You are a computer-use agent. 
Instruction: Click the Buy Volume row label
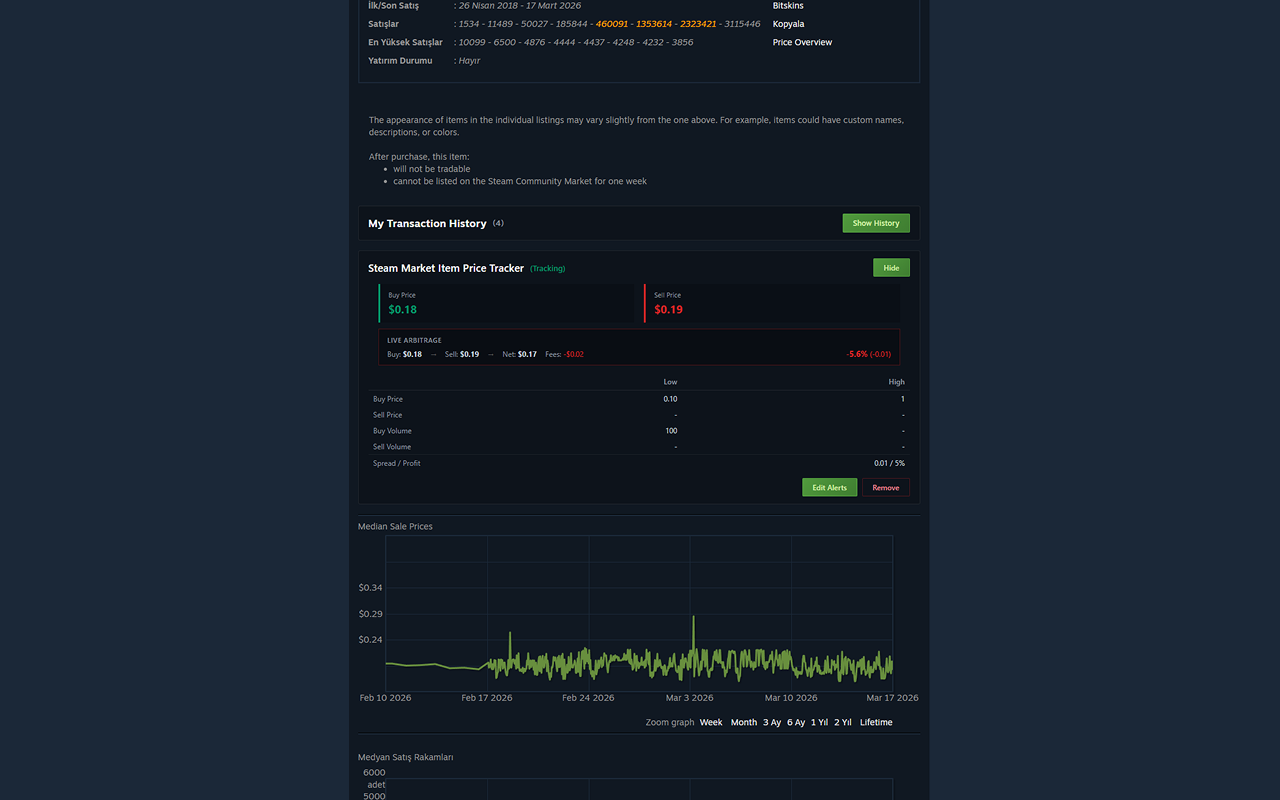pyautogui.click(x=392, y=431)
